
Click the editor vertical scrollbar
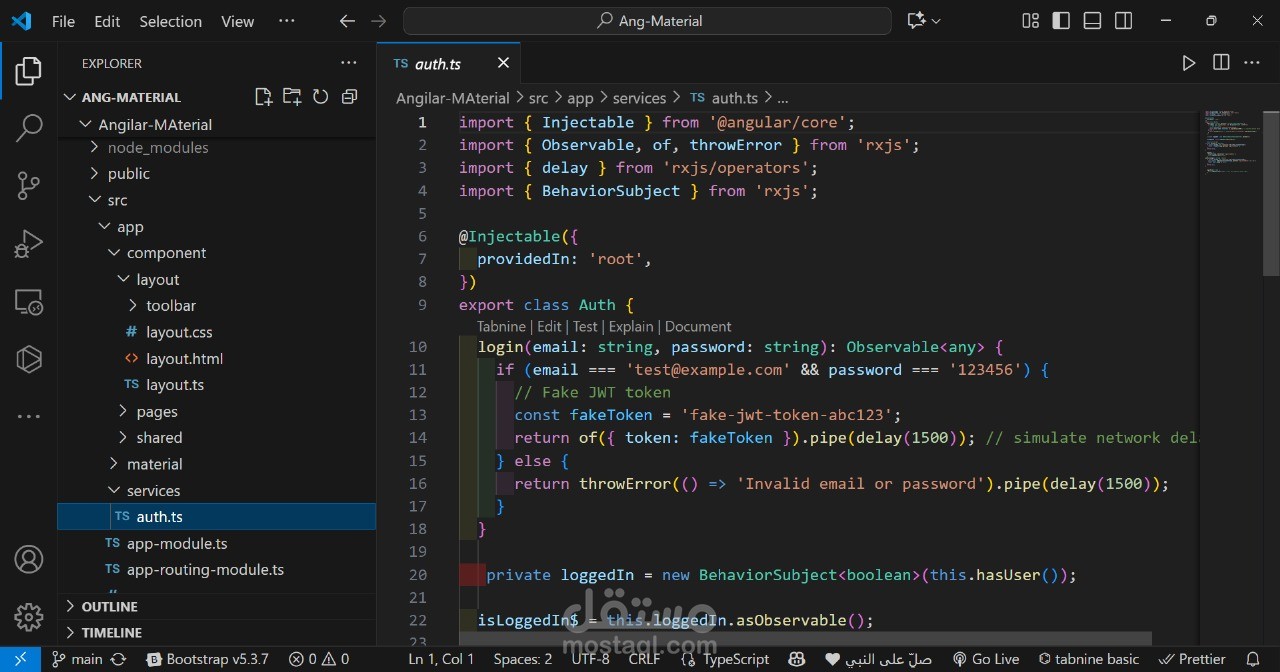pyautogui.click(x=1271, y=193)
